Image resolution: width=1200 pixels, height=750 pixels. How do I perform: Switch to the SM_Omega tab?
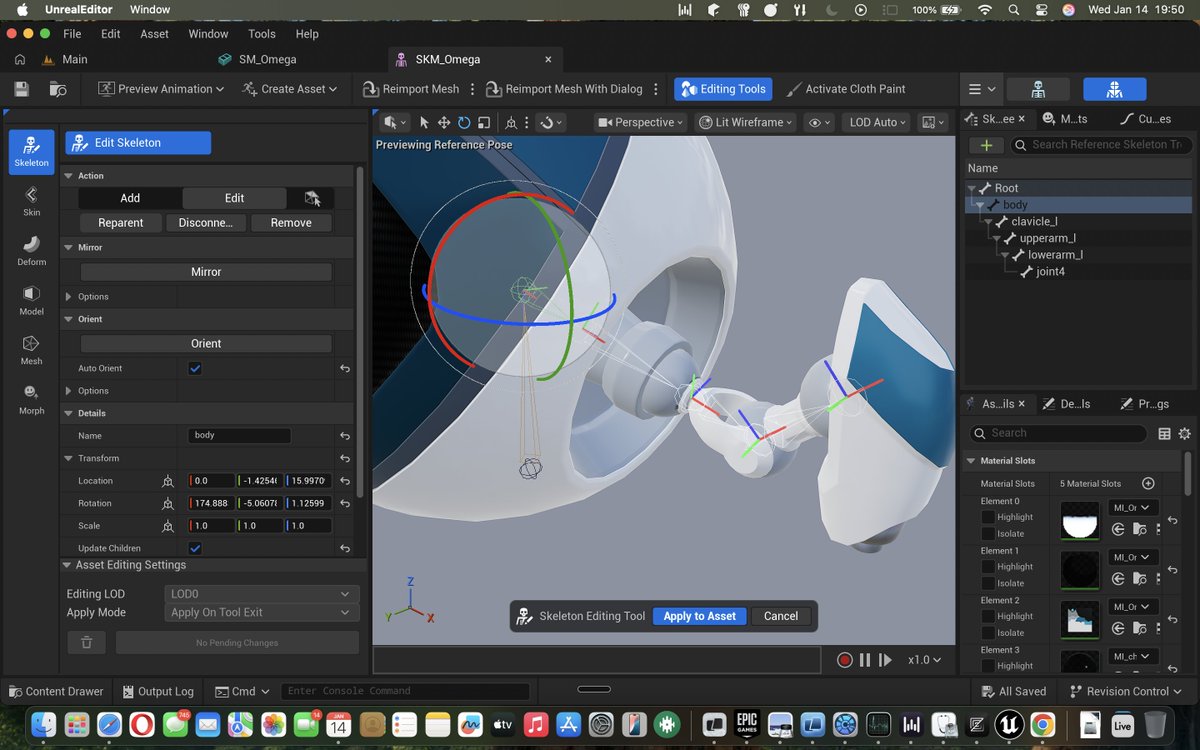pyautogui.click(x=267, y=59)
